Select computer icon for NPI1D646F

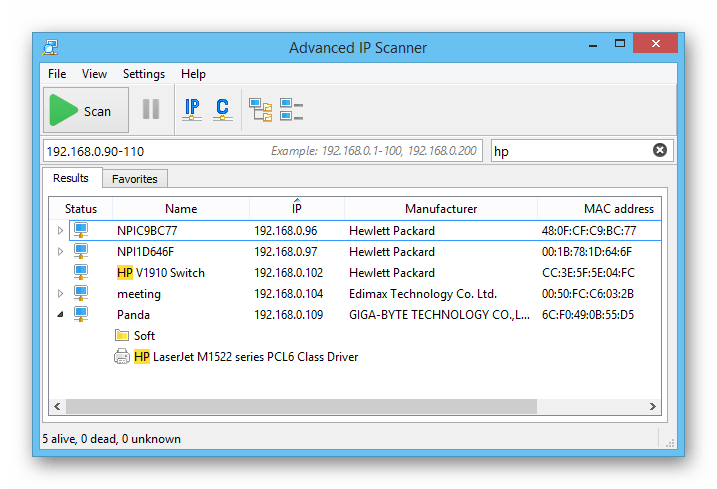tap(81, 251)
